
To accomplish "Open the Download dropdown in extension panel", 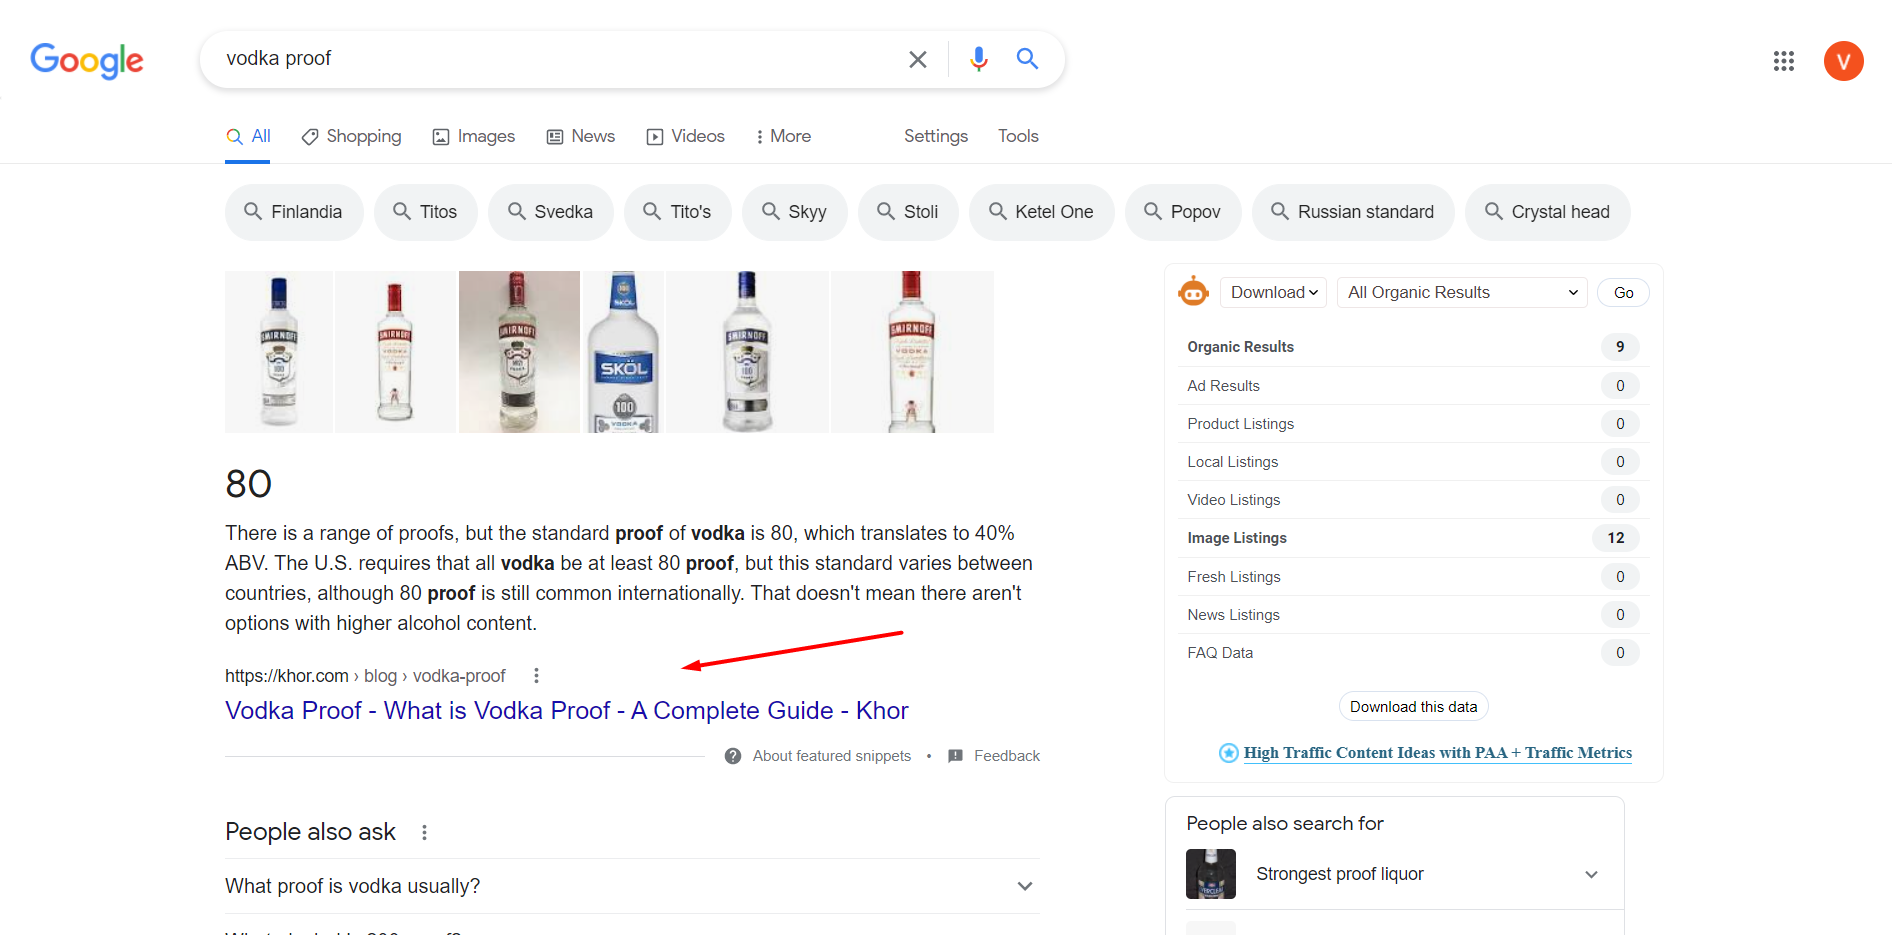I will pyautogui.click(x=1273, y=292).
